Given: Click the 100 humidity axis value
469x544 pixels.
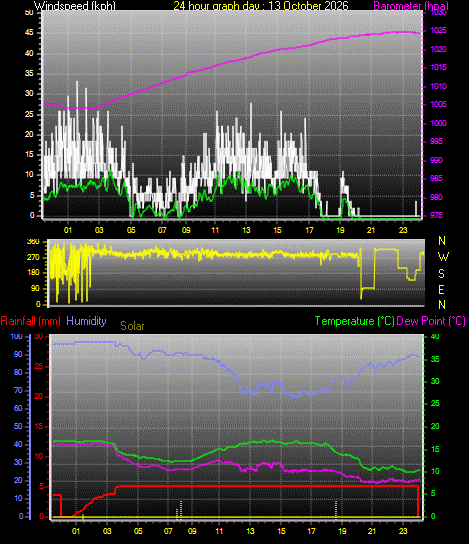Looking at the screenshot, I should click(16, 337).
